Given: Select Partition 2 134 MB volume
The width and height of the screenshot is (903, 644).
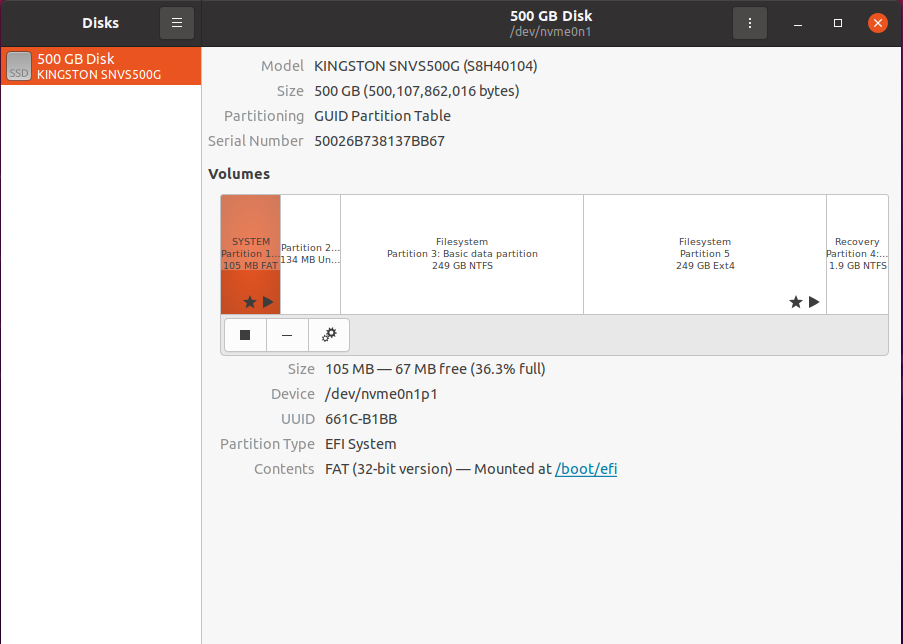Looking at the screenshot, I should (x=310, y=254).
